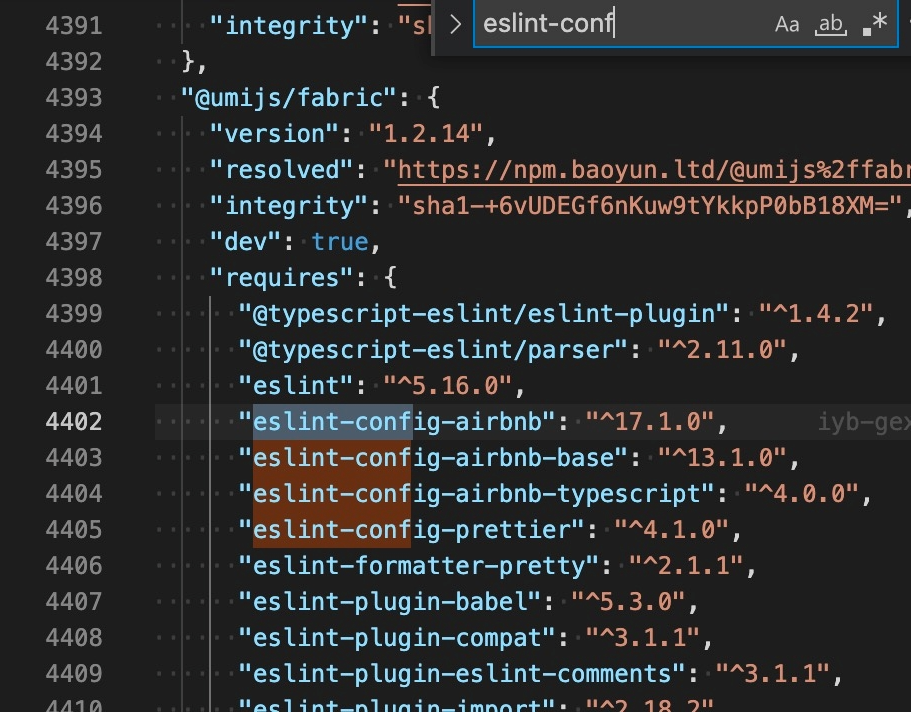This screenshot has width=911, height=712.
Task: Click the "eslint-plugin-compat" key
Action: point(397,638)
